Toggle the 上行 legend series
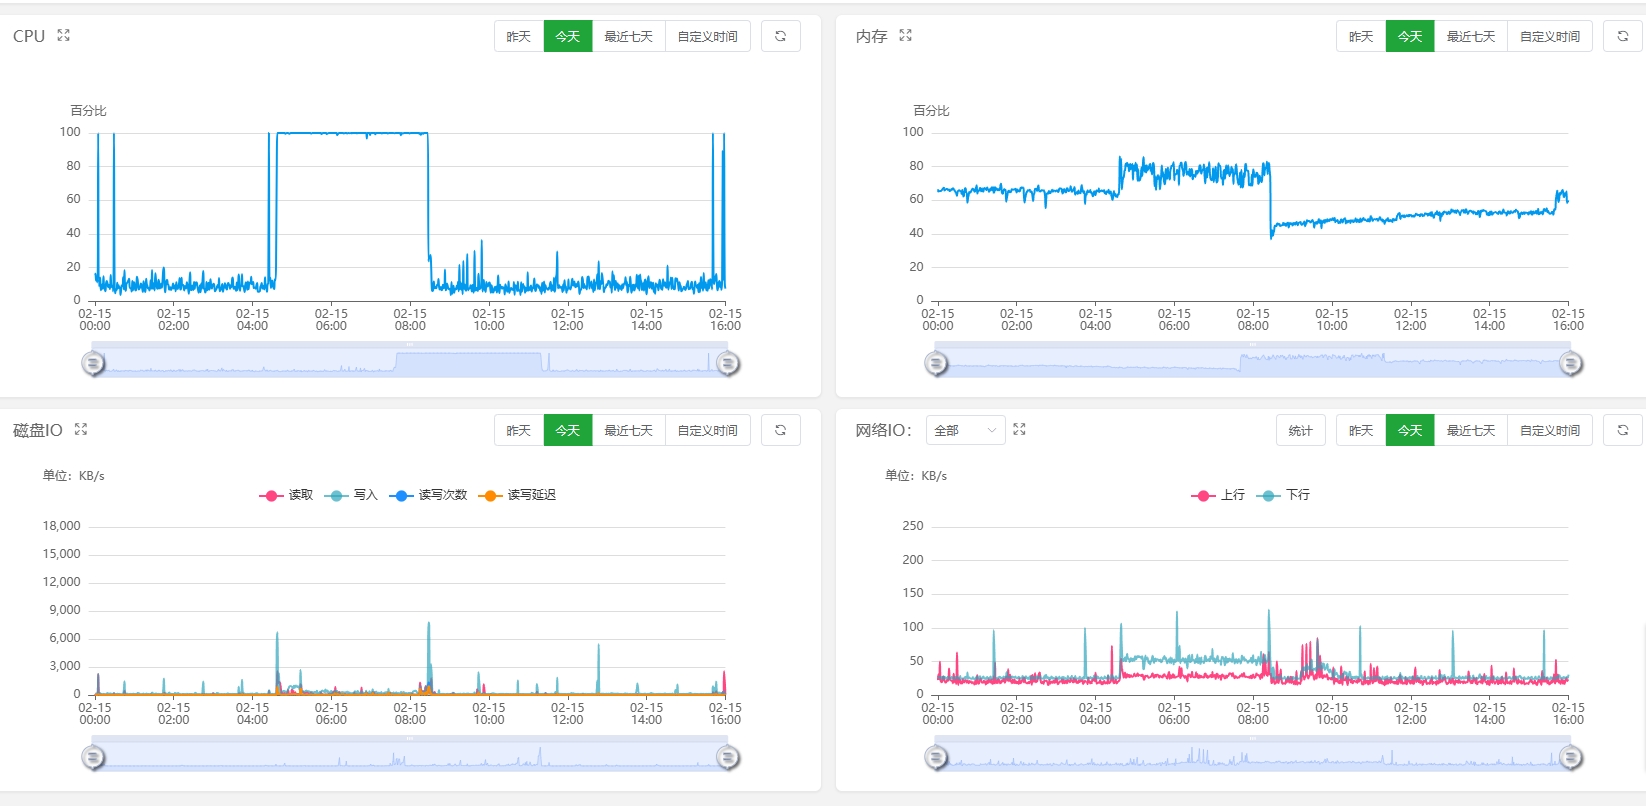Screen dimensions: 1646x806 1218,495
